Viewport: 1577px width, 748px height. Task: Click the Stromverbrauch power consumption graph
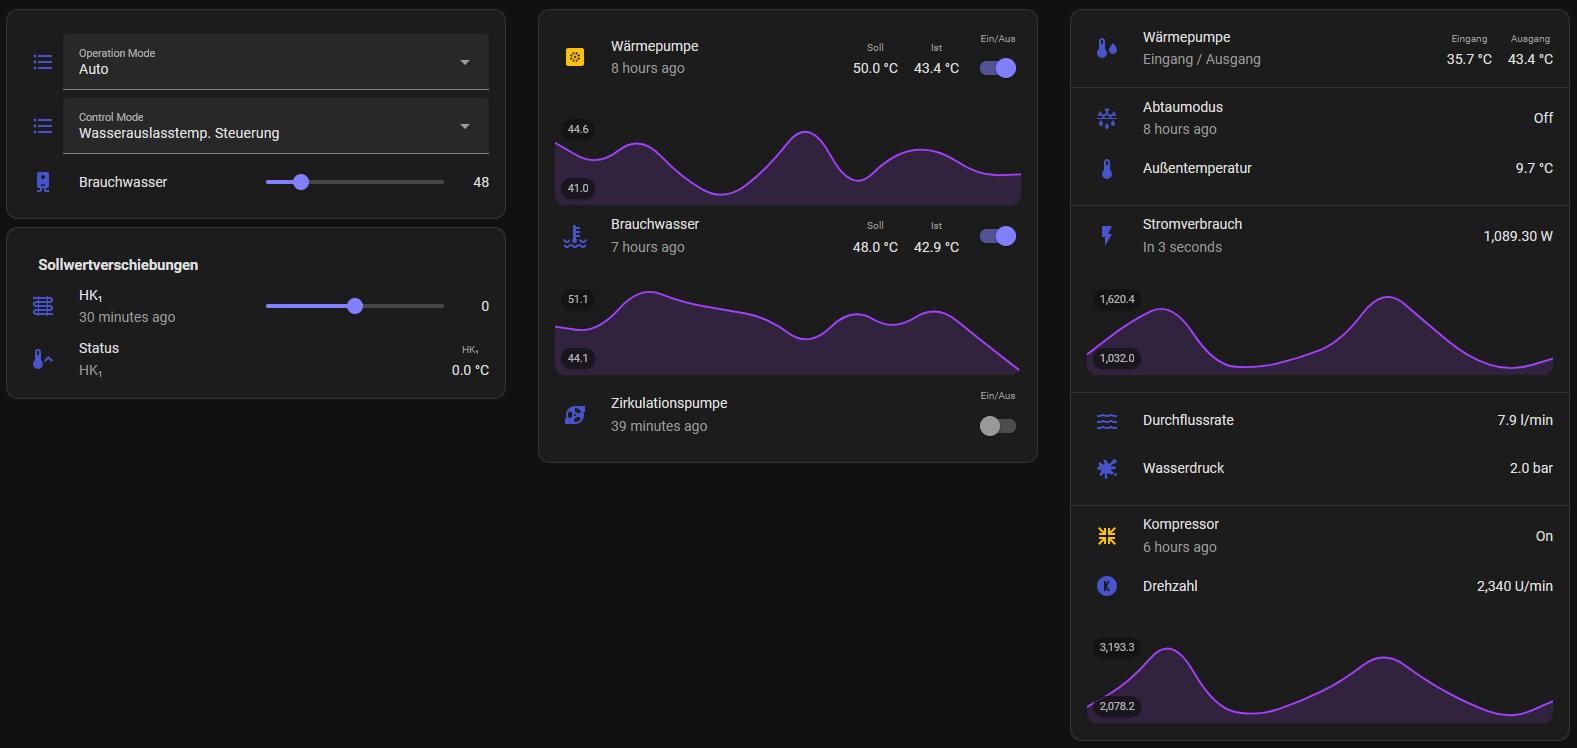[1320, 335]
